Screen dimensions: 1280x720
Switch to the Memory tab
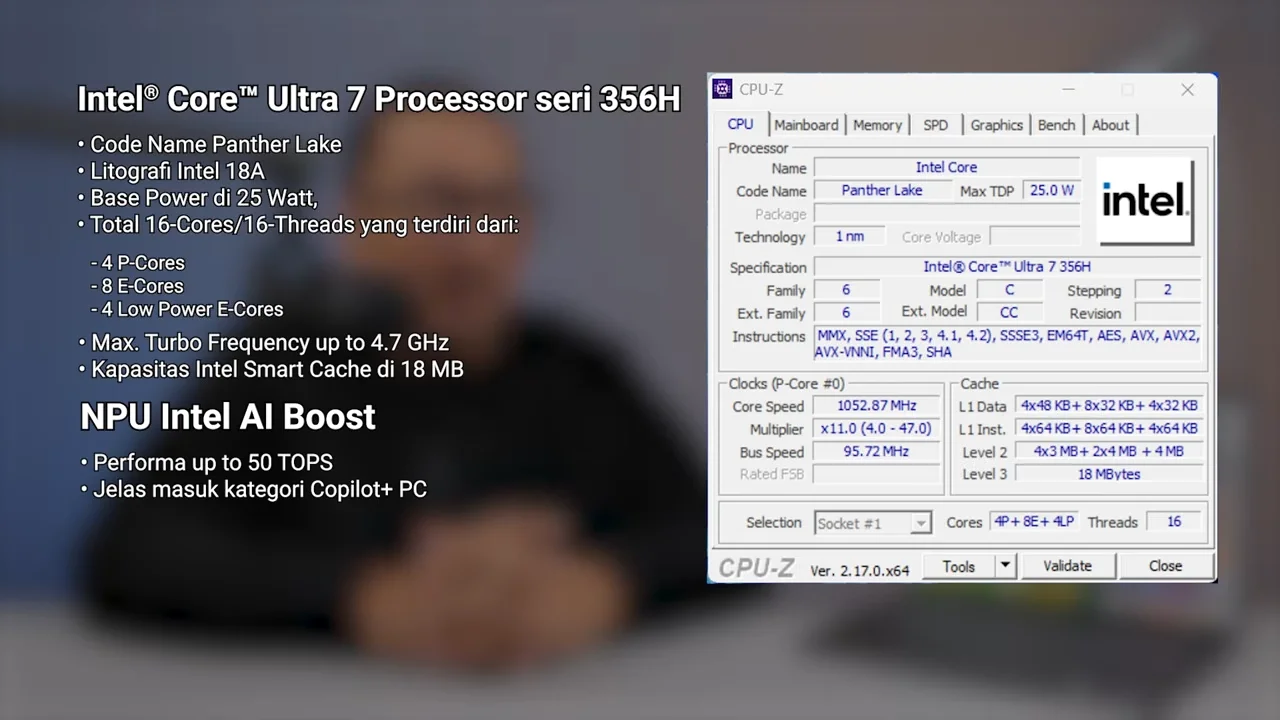(x=877, y=125)
